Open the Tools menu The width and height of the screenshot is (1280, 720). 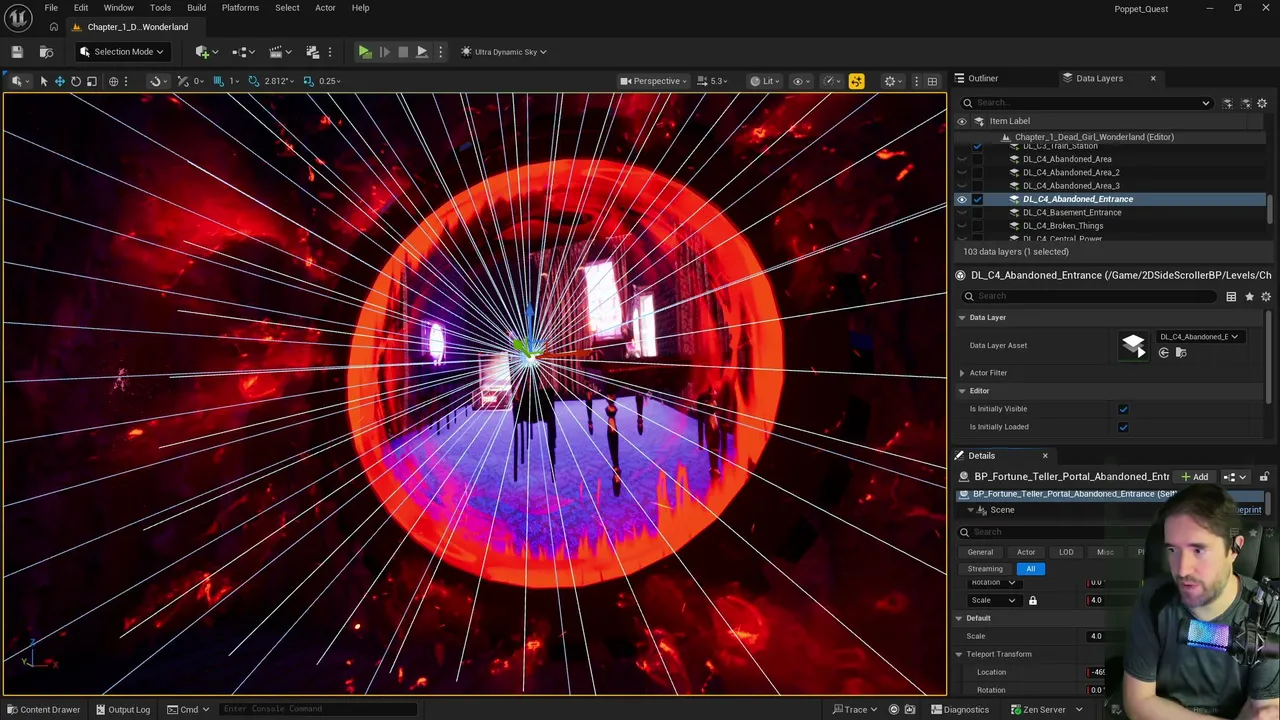tap(160, 8)
